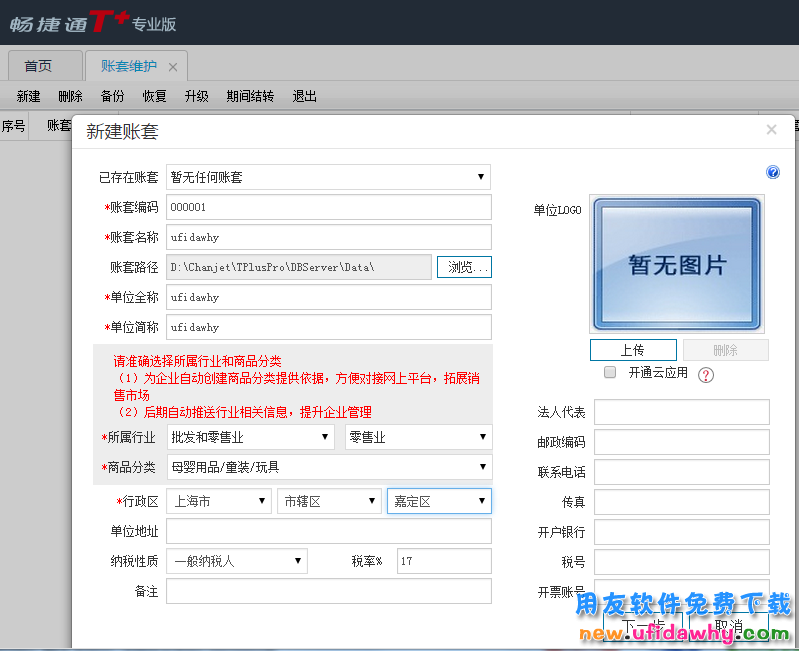The width and height of the screenshot is (799, 651).
Task: Click 新建 in the toolbar
Action: [x=28, y=97]
